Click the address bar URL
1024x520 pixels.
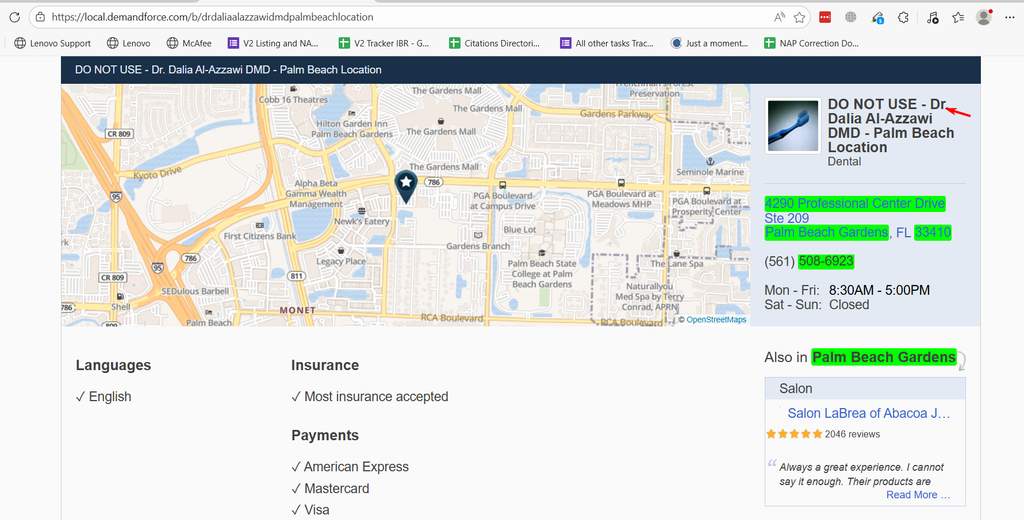click(x=212, y=17)
